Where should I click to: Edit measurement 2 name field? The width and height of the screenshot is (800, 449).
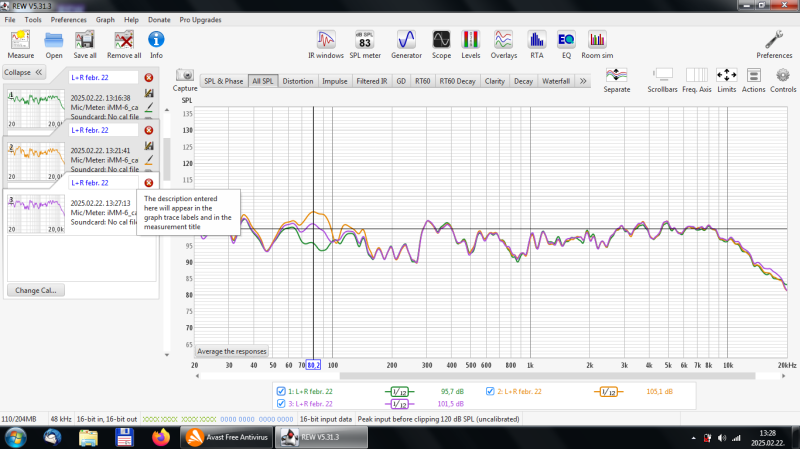pos(104,130)
